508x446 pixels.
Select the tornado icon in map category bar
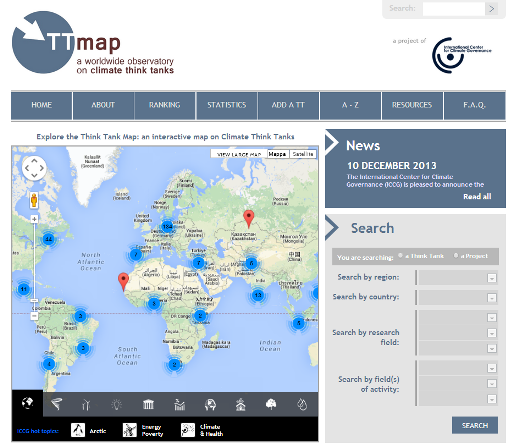57,404
